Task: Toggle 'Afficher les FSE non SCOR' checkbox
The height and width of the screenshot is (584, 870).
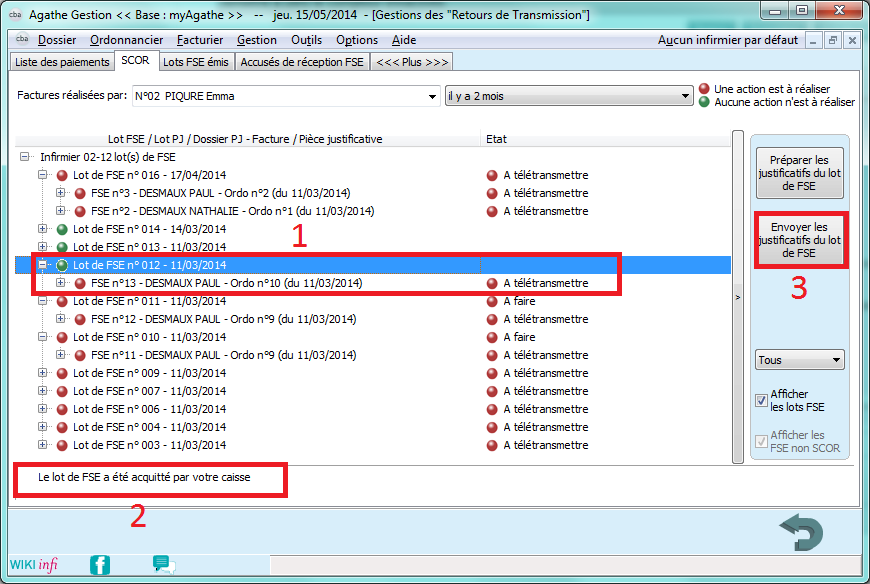Action: [761, 441]
